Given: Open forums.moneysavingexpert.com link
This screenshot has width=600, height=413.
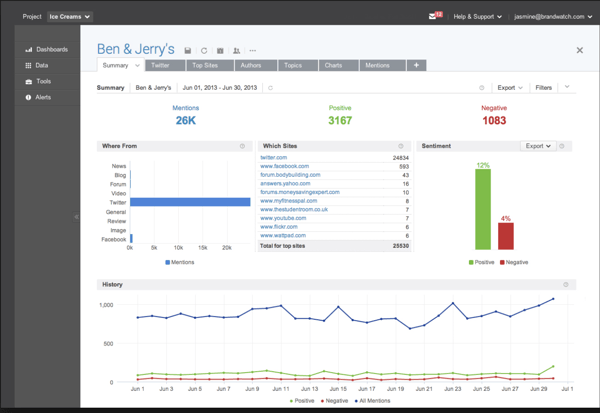Looking at the screenshot, I should point(300,192).
